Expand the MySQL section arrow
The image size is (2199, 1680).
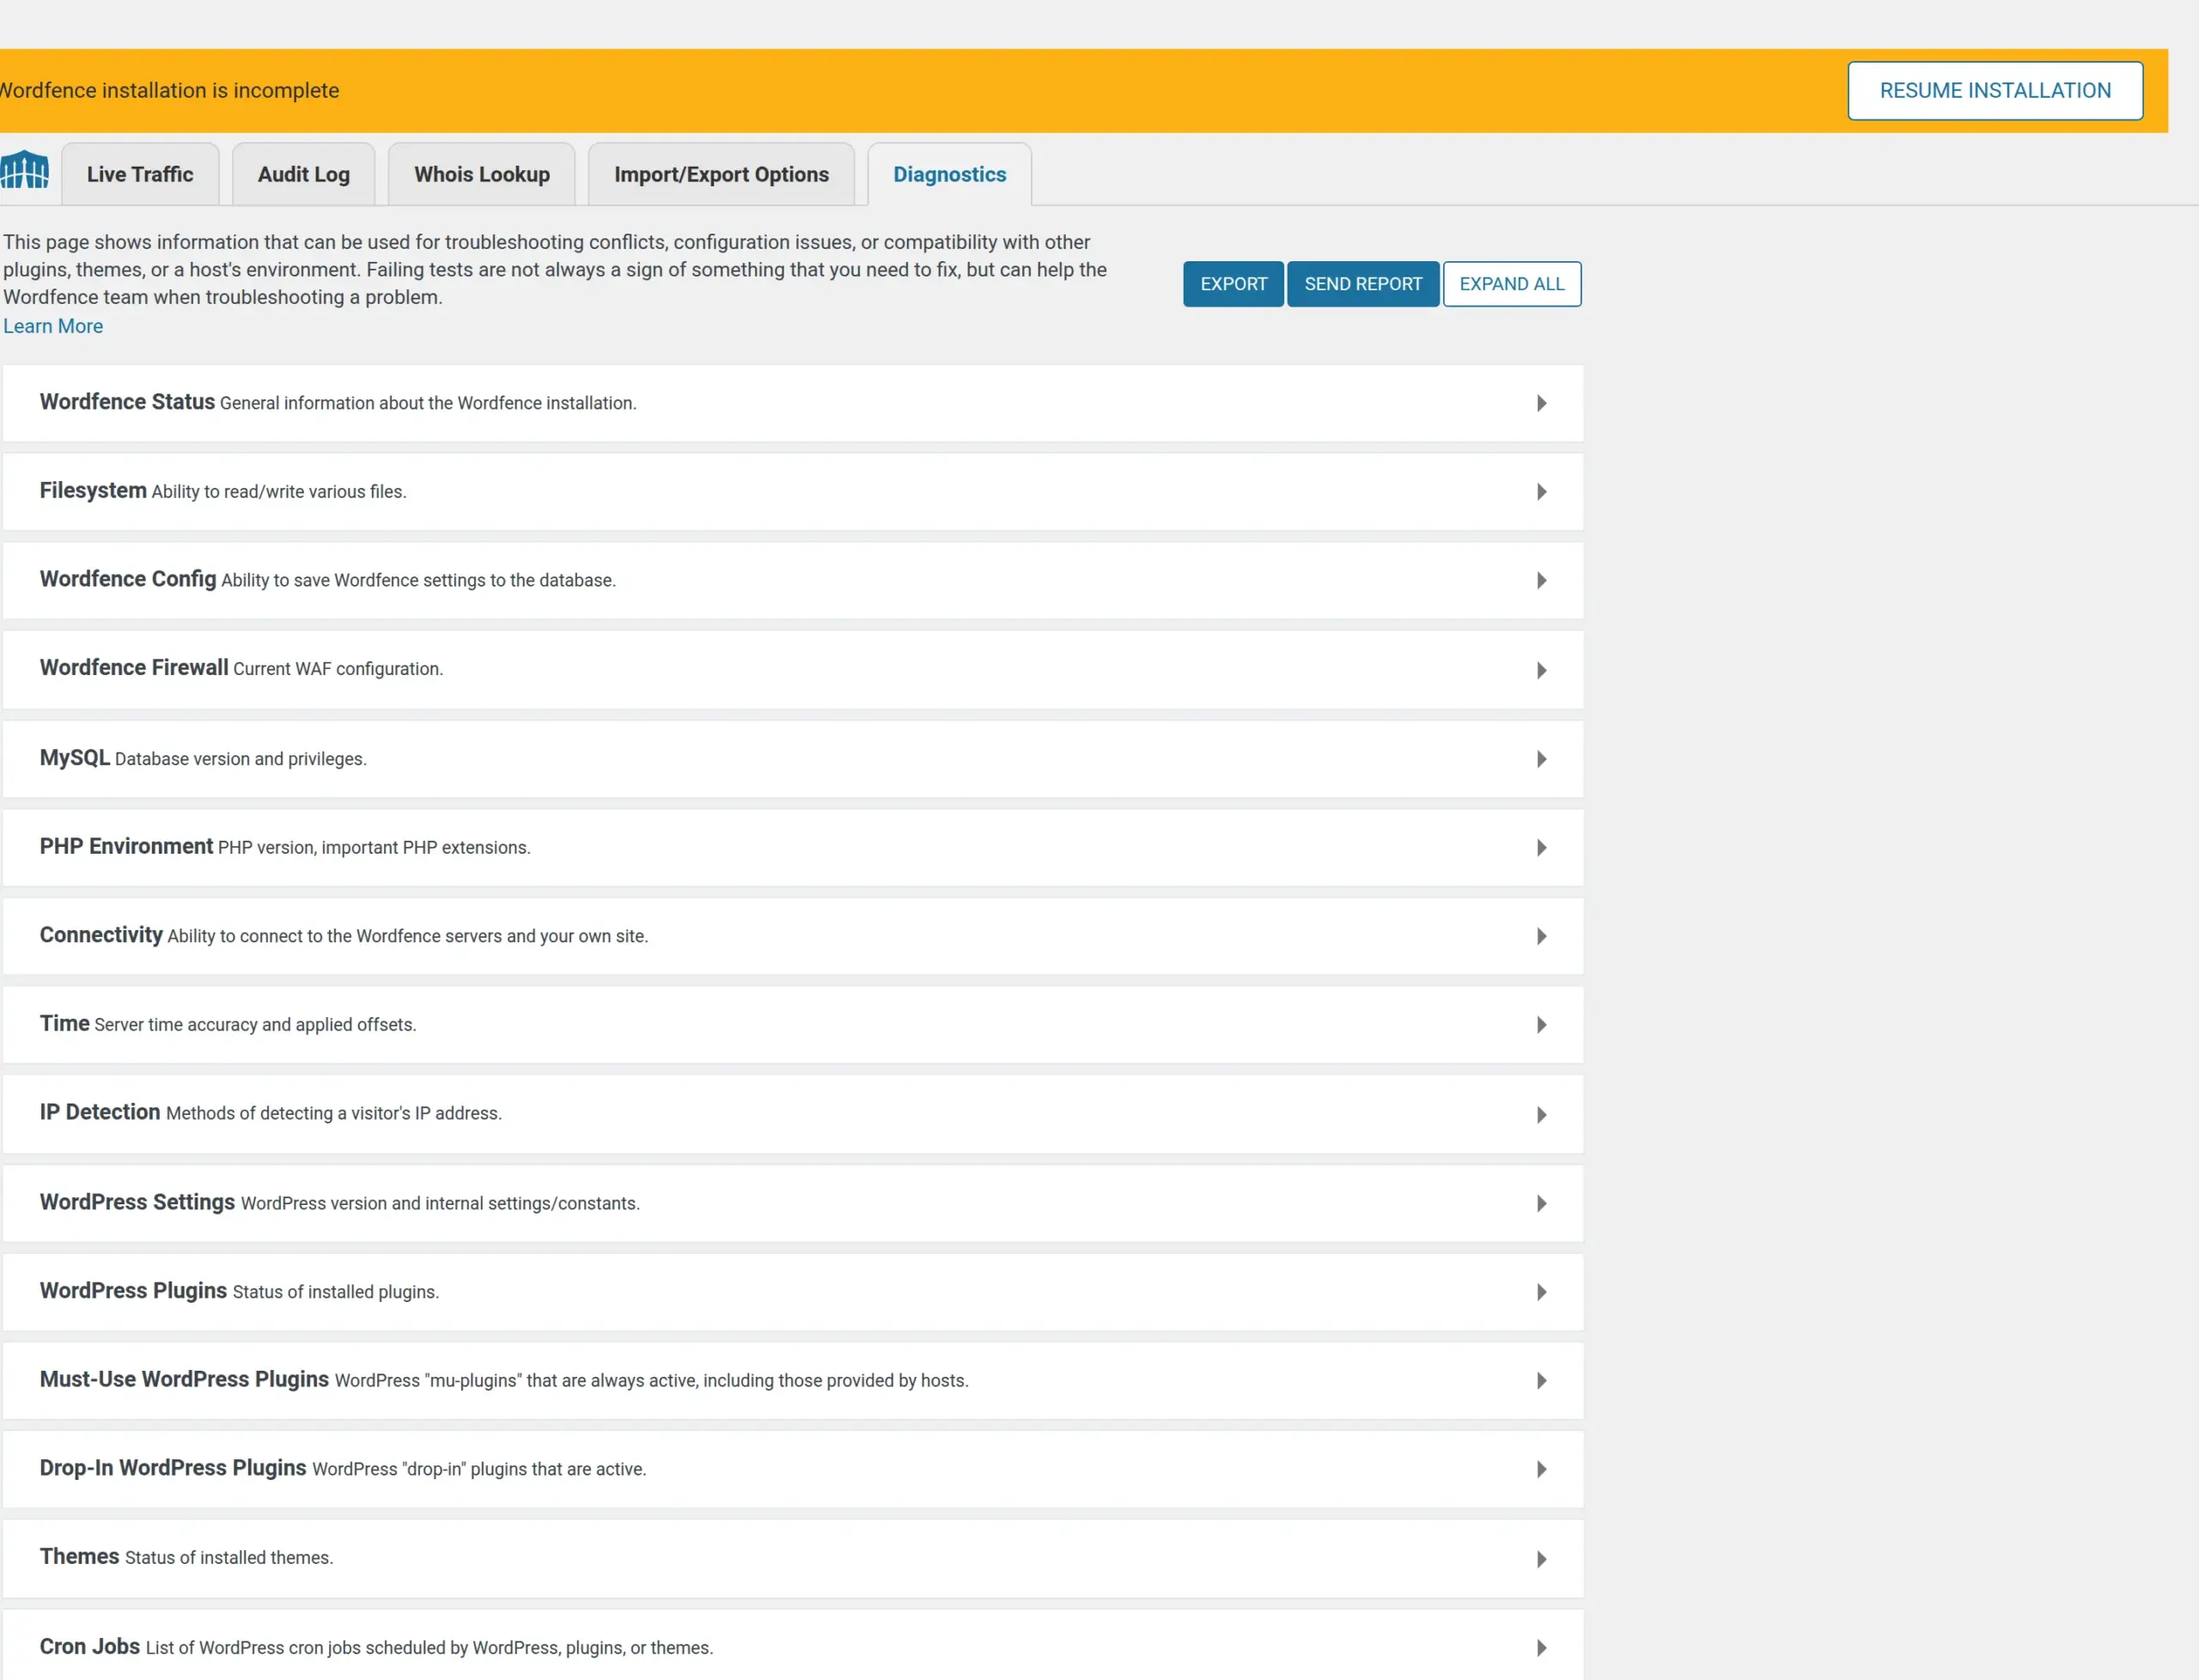(1541, 759)
